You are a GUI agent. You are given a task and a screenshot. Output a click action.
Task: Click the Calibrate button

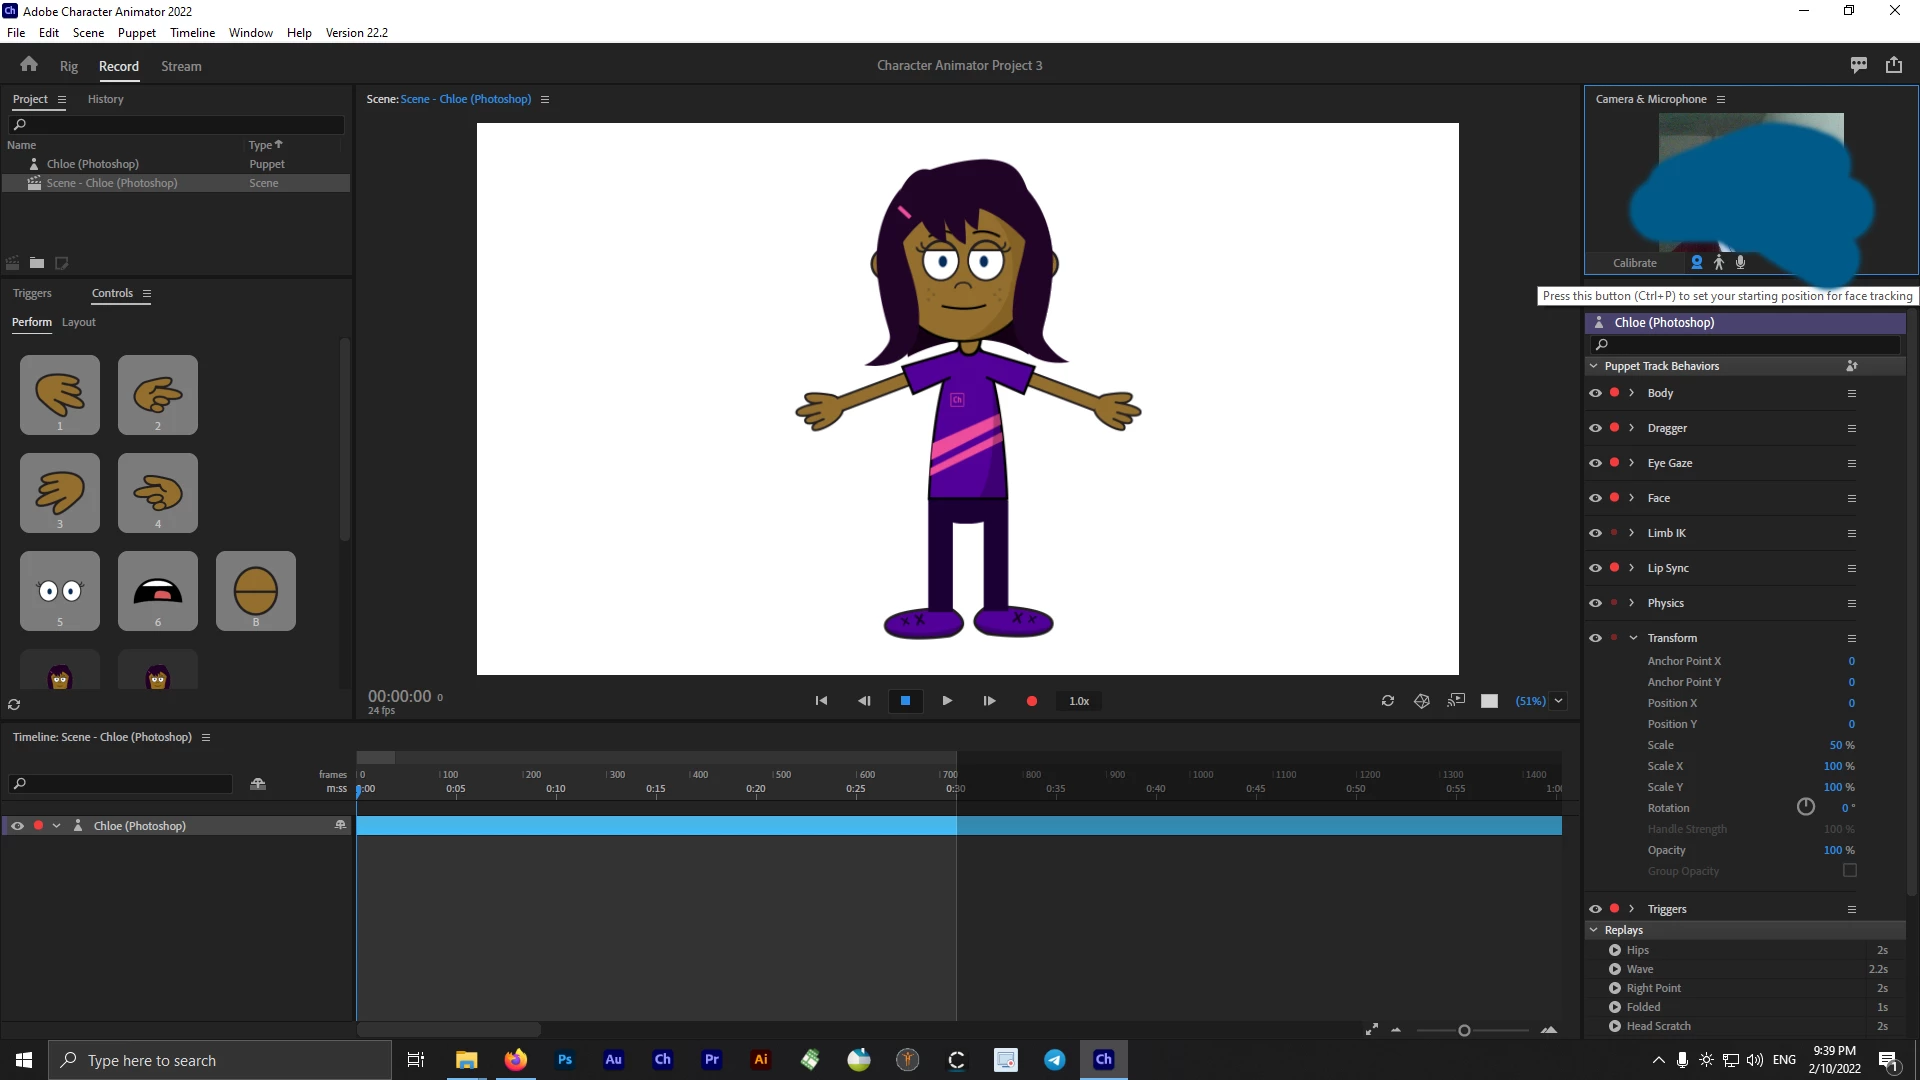point(1634,263)
